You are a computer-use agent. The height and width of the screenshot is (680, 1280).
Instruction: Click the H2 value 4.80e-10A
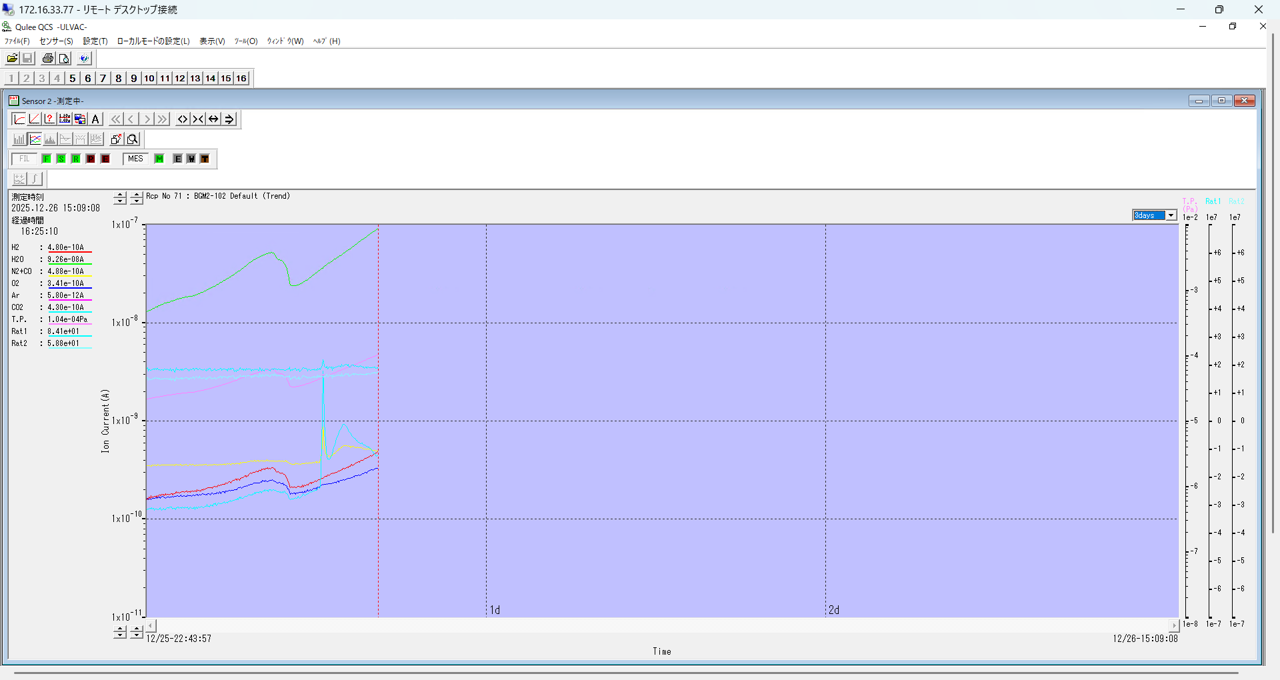(66, 247)
